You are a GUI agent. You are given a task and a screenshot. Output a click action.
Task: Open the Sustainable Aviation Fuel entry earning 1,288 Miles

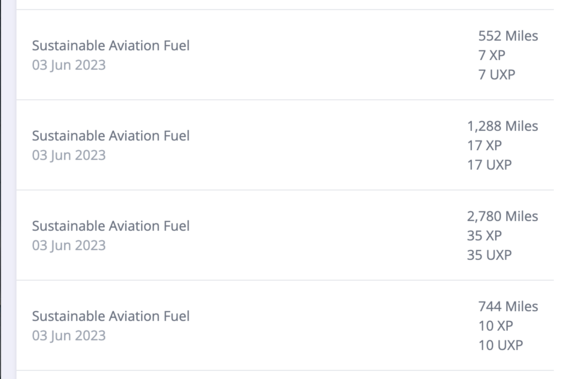click(x=285, y=145)
